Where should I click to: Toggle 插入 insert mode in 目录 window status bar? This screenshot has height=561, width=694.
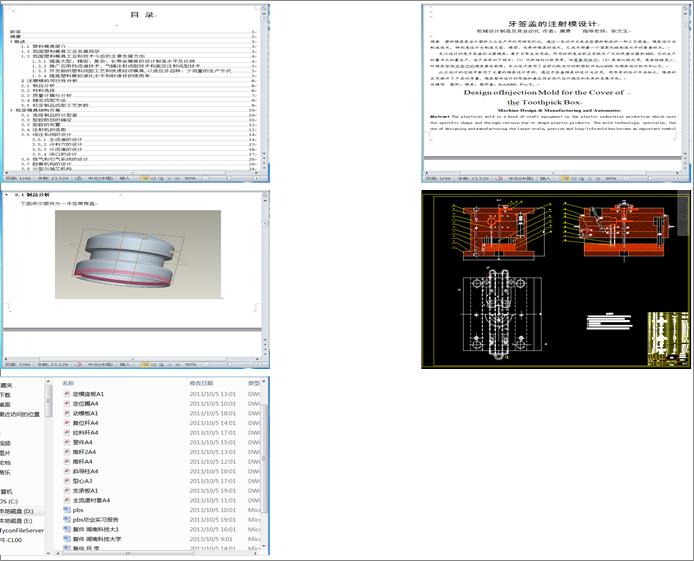(x=125, y=178)
